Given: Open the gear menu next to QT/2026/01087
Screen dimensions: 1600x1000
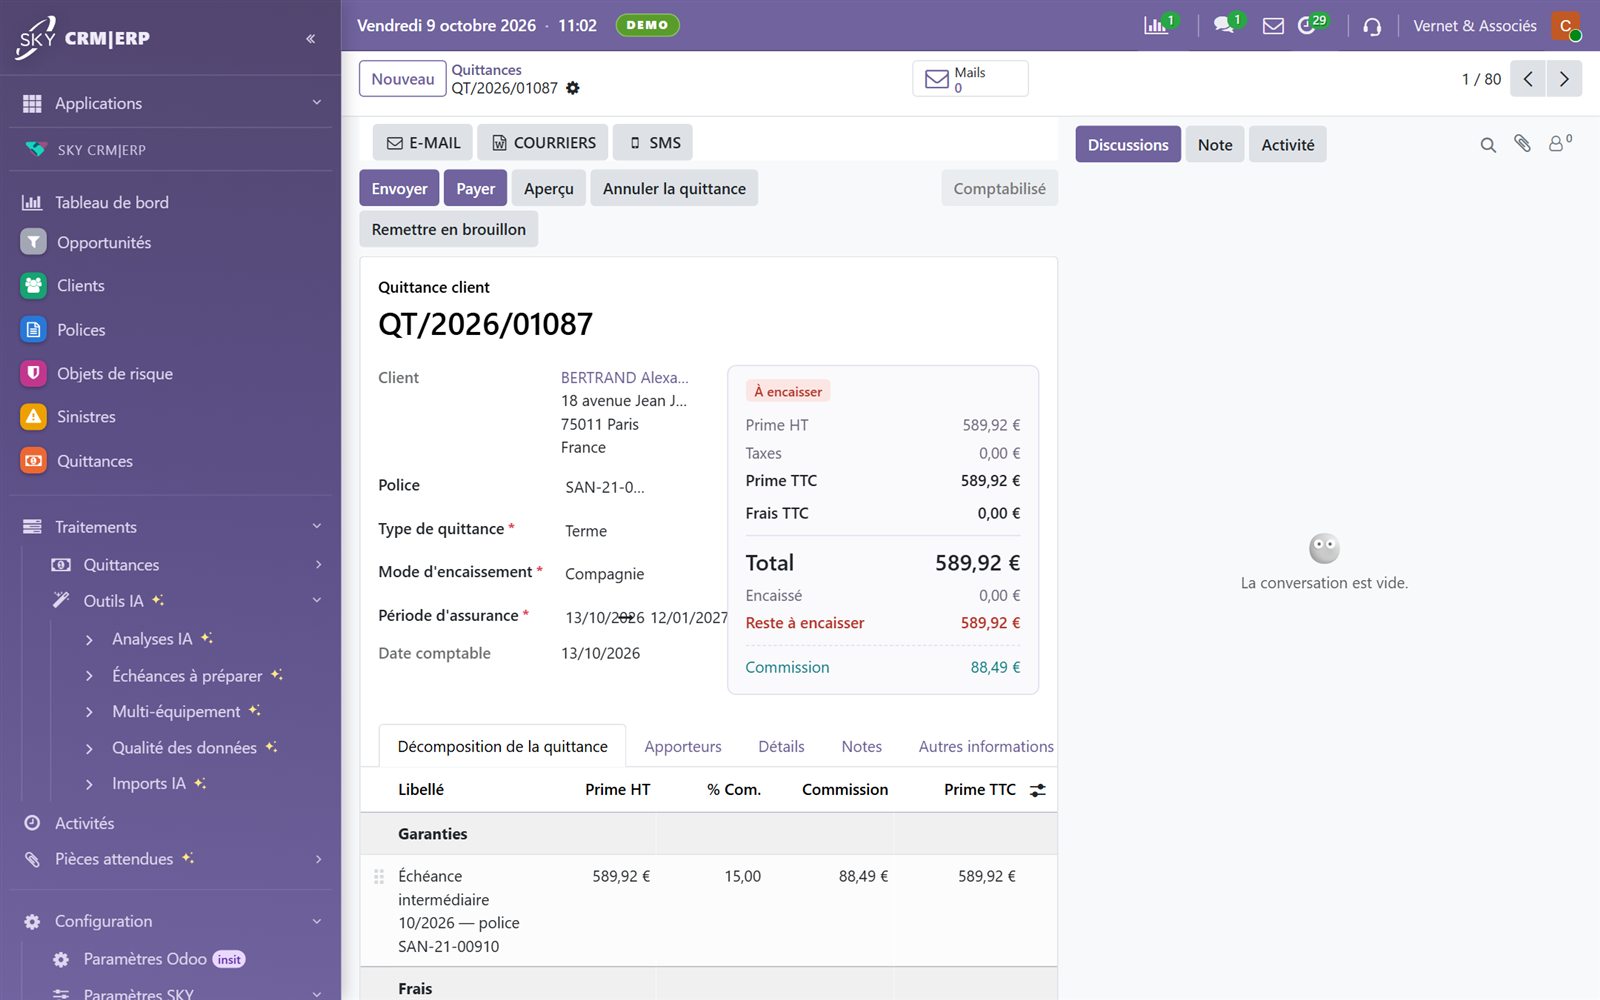Looking at the screenshot, I should pyautogui.click(x=573, y=88).
